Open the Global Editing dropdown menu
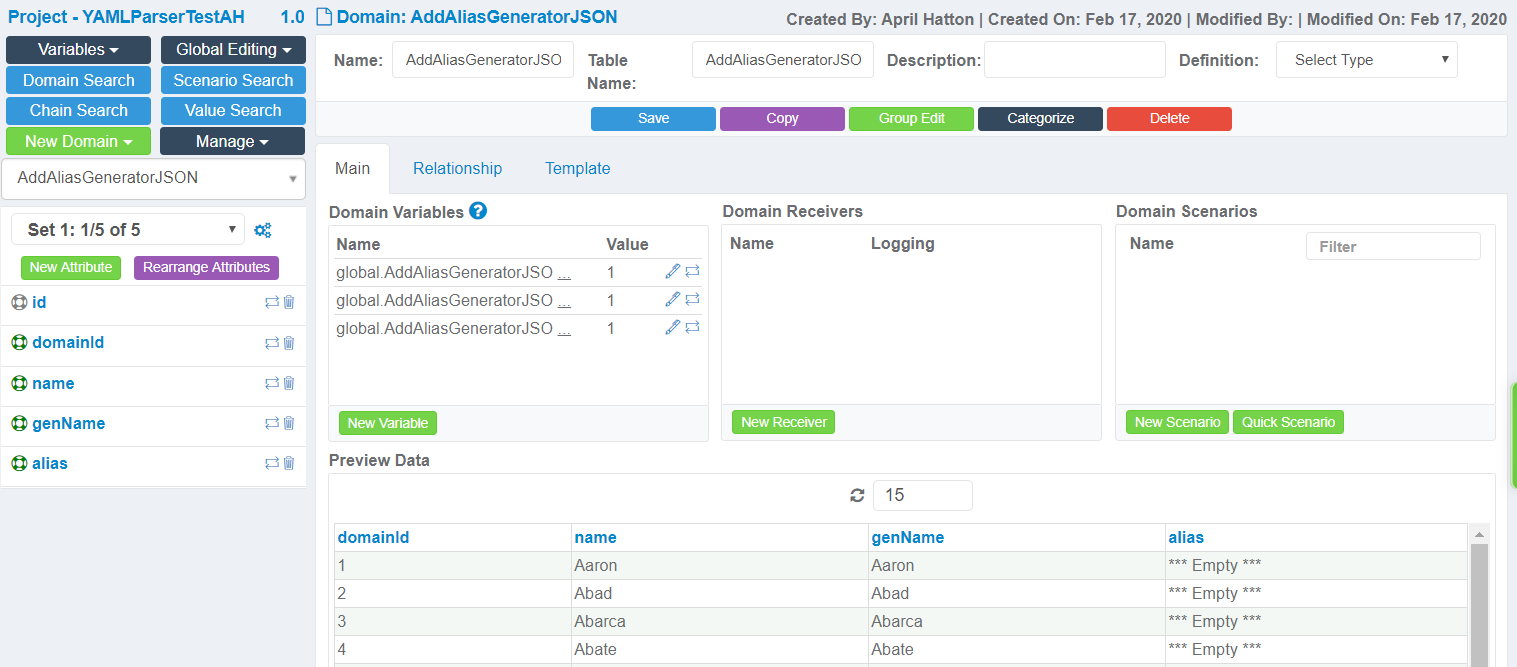Image resolution: width=1517 pixels, height=667 pixels. [233, 50]
